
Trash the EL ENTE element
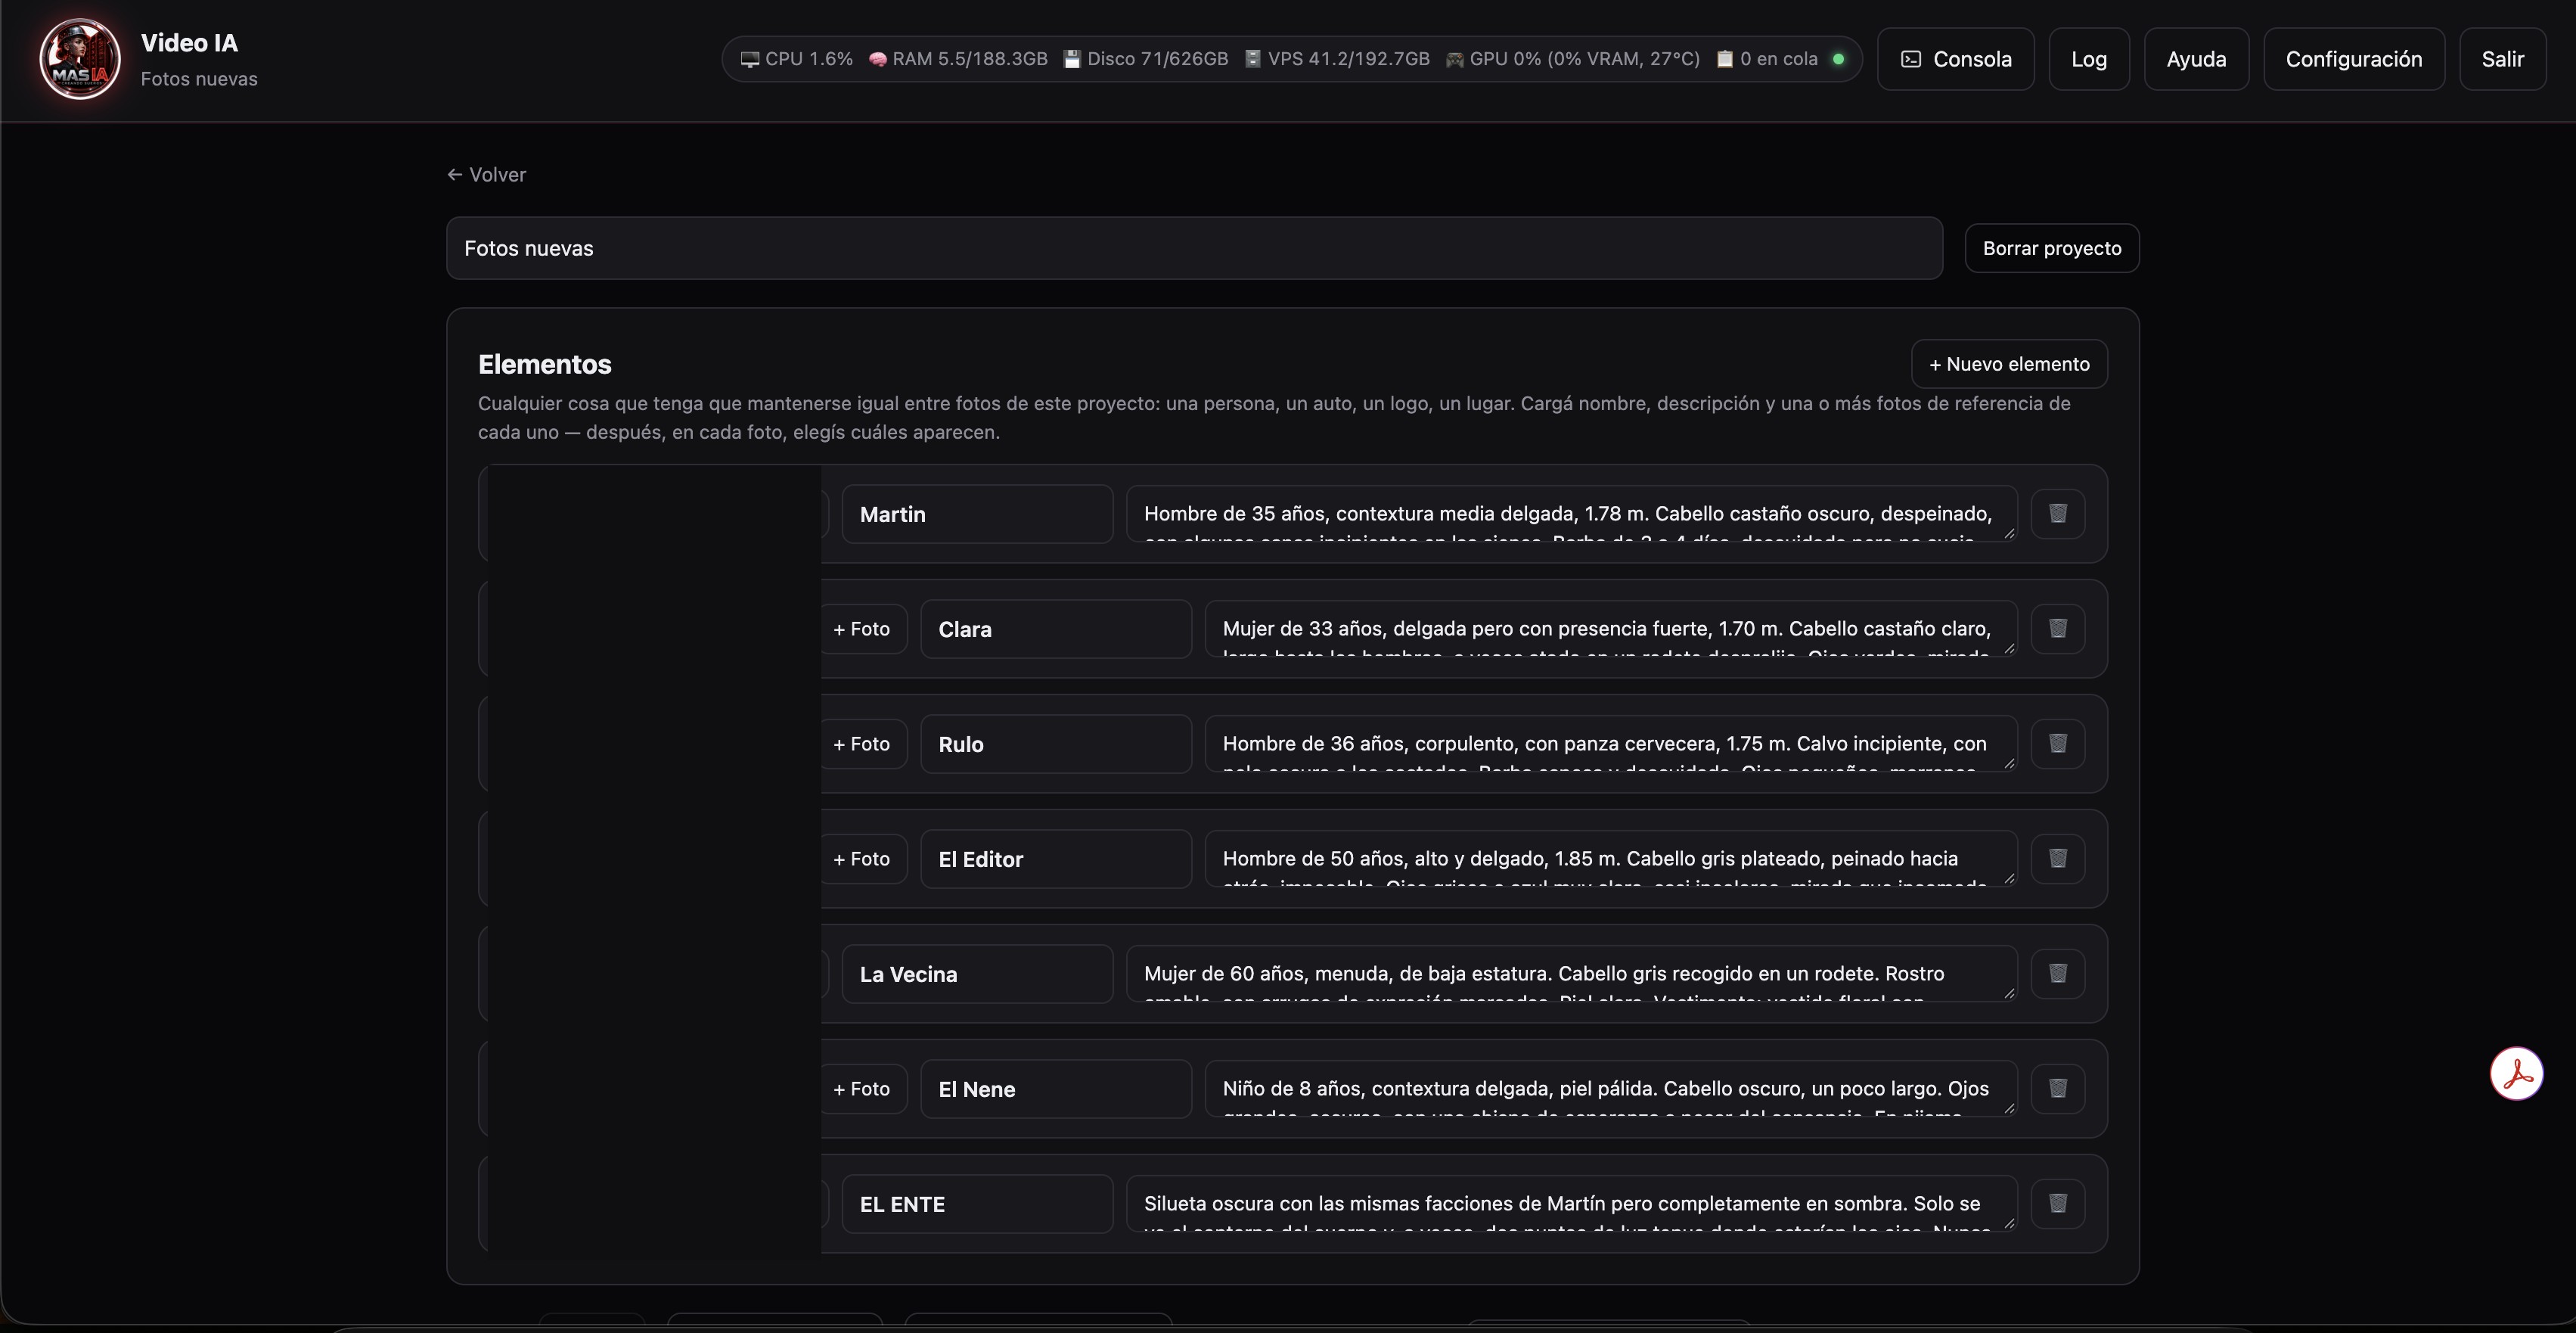tap(2057, 1203)
